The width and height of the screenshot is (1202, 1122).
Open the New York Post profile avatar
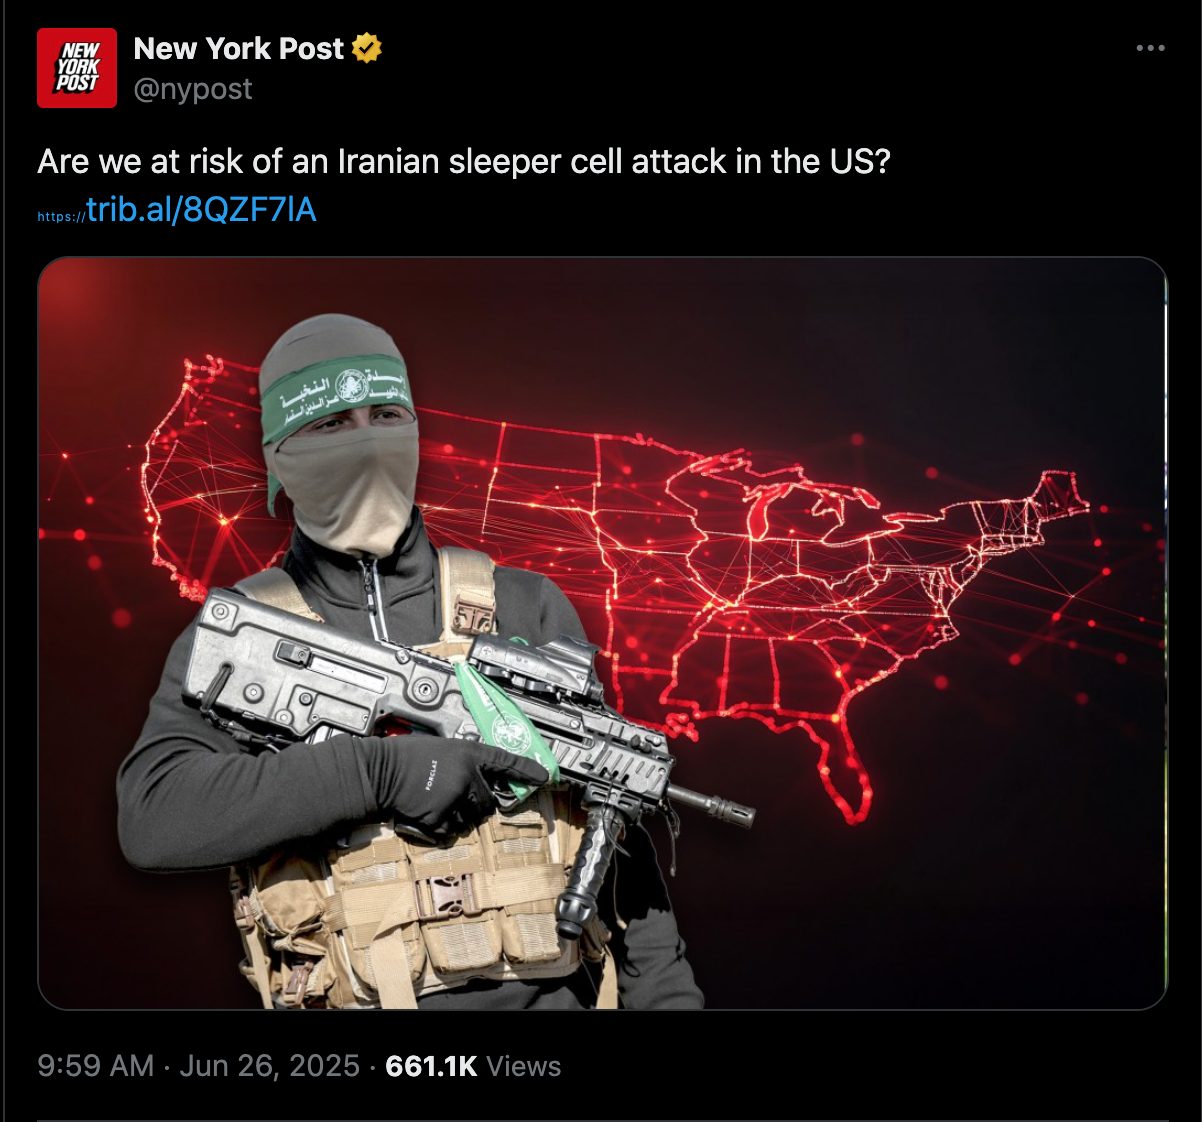tap(77, 68)
